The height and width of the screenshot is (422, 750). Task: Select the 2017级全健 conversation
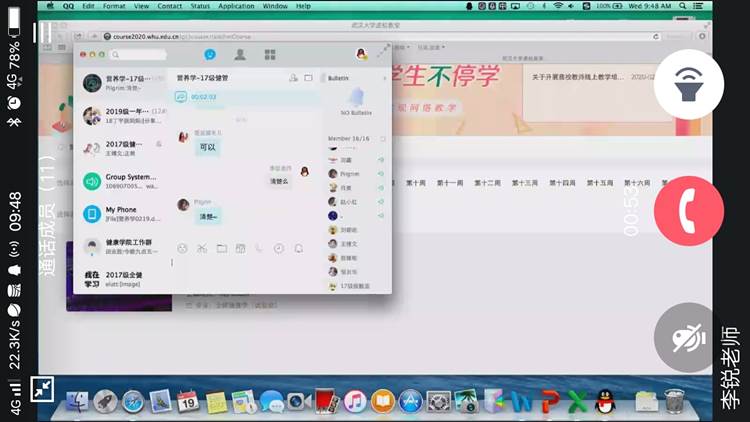(122, 279)
